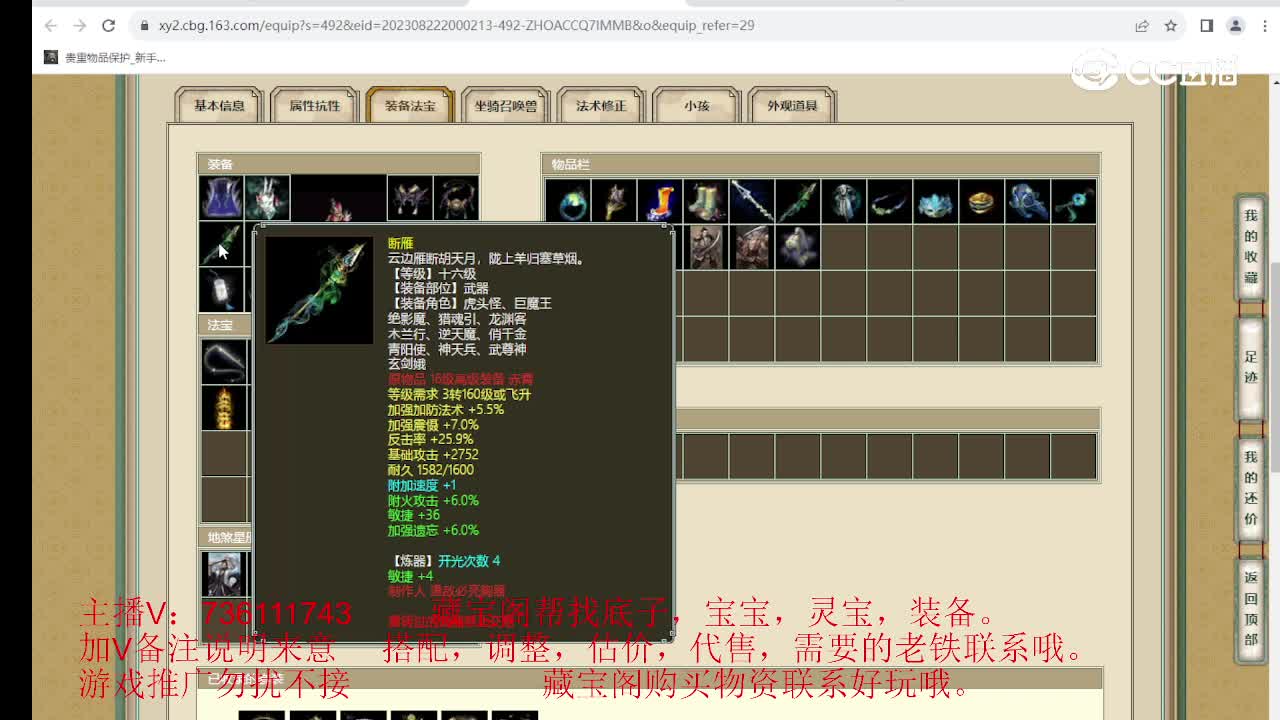This screenshot has width=1280, height=720.
Task: Click the golden pagoda 法宝 slot
Action: 224,407
